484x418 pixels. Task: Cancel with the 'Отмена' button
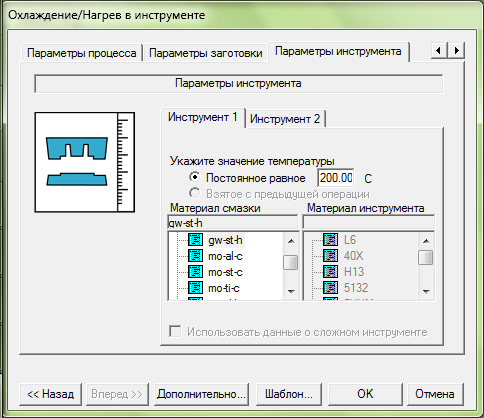point(435,394)
